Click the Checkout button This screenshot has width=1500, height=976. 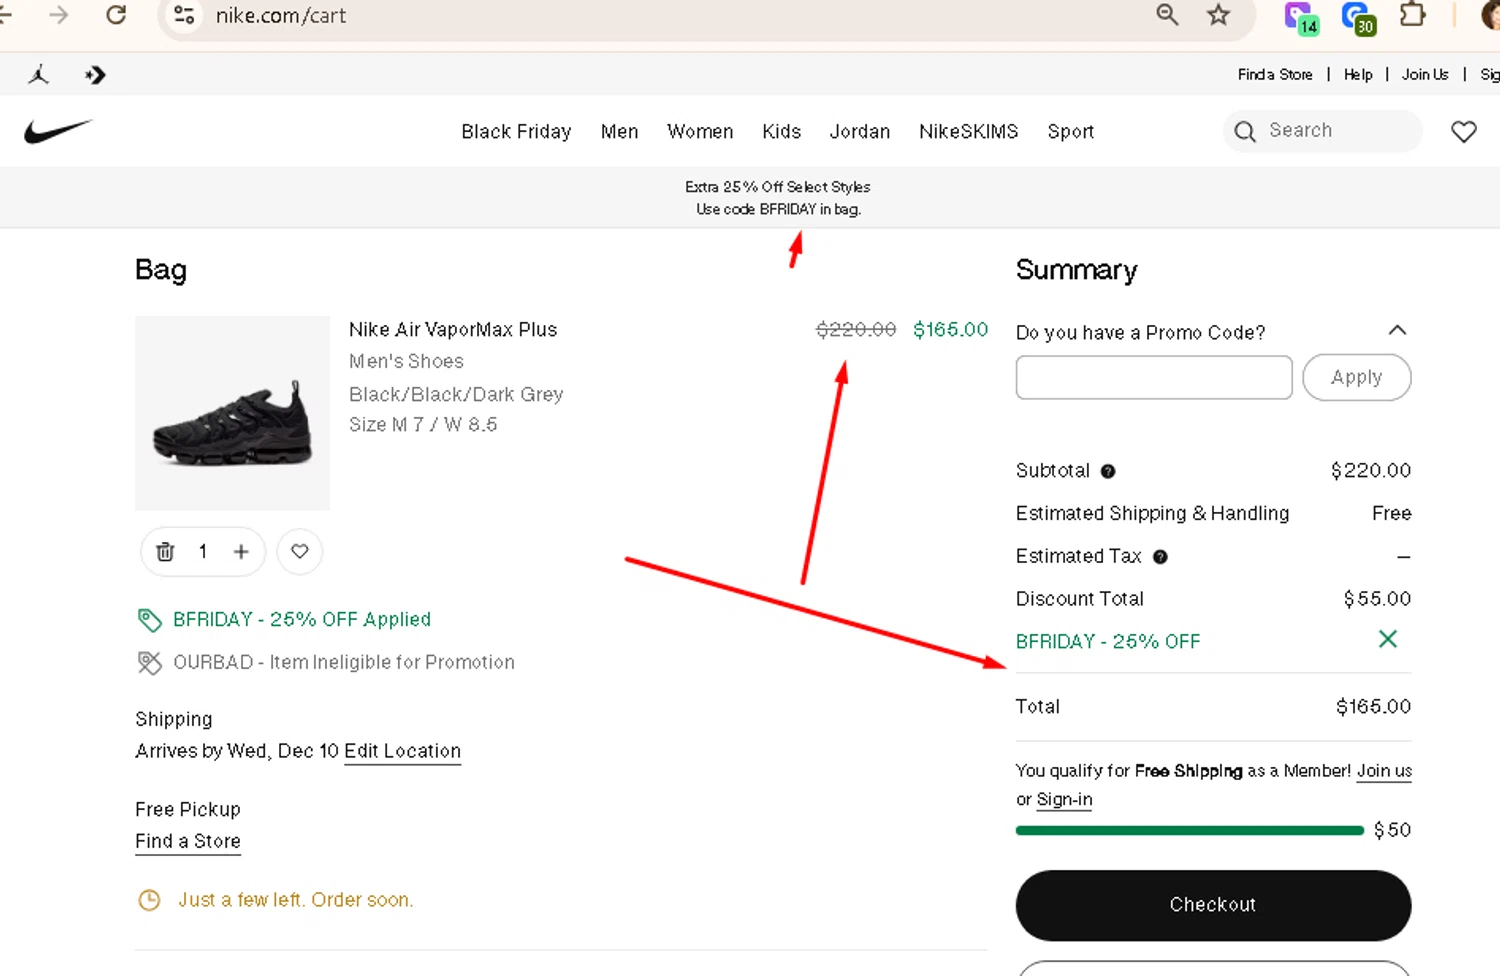coord(1213,905)
